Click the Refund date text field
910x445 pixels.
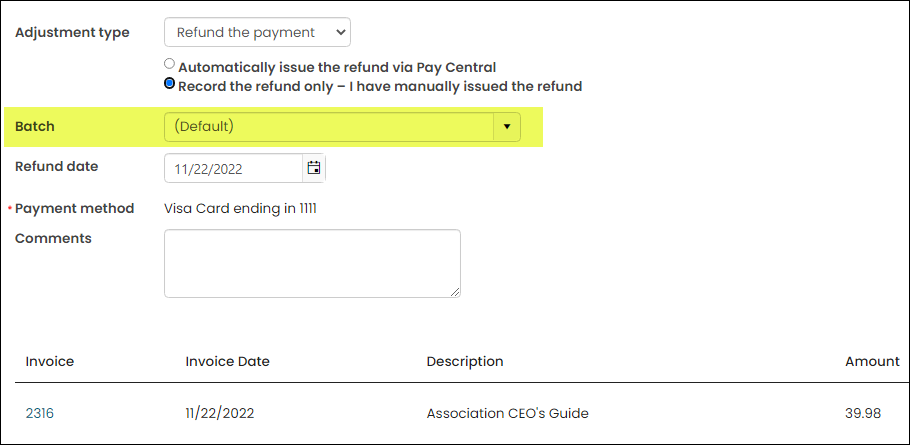234,168
